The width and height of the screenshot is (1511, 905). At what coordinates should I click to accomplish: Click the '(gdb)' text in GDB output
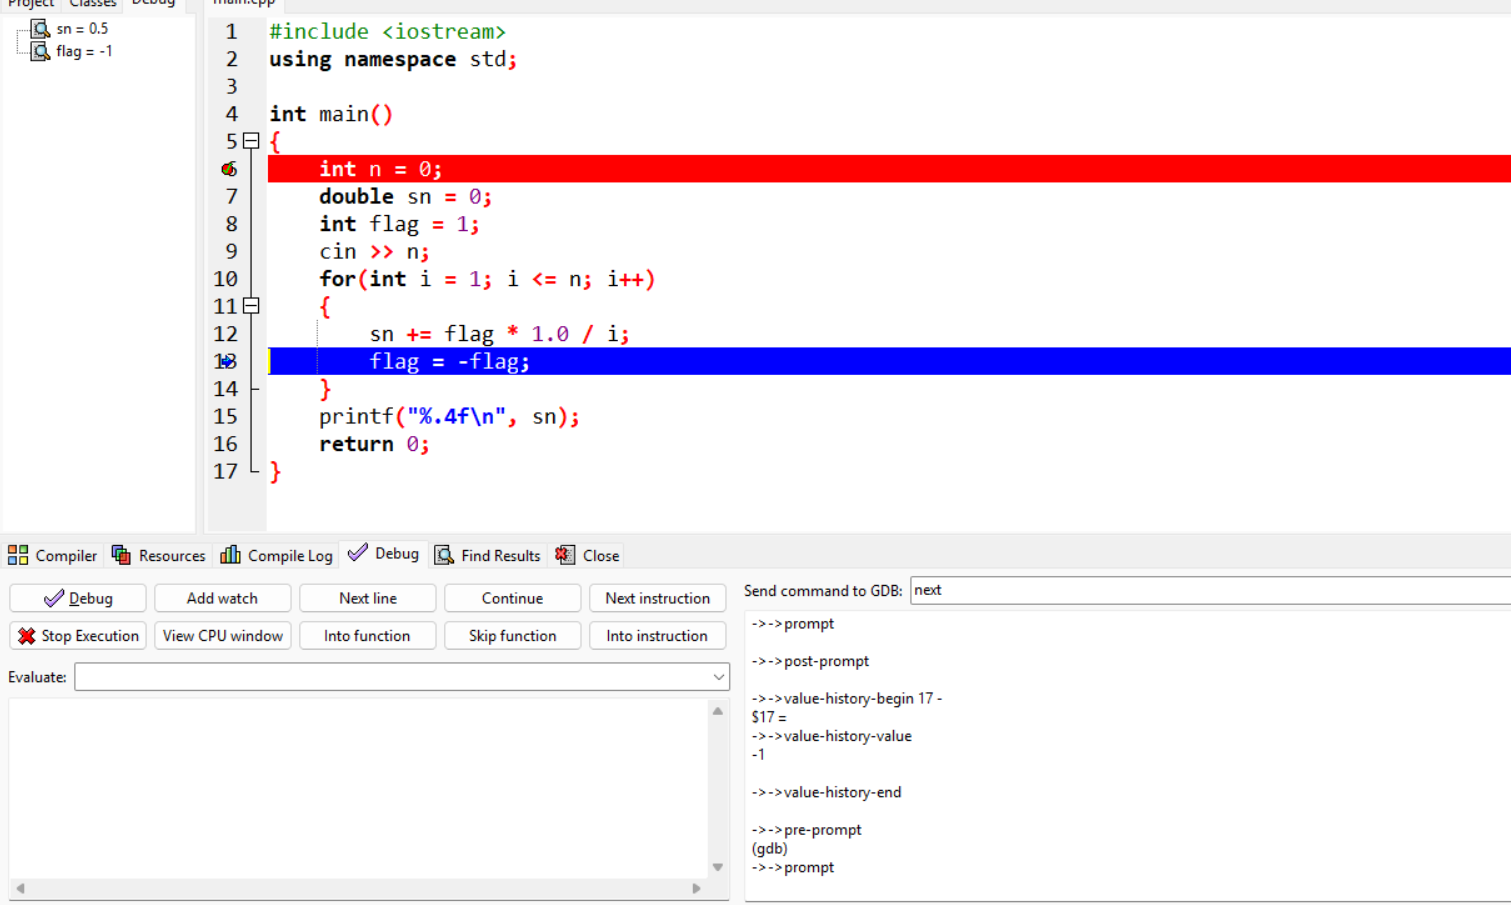pyautogui.click(x=769, y=848)
